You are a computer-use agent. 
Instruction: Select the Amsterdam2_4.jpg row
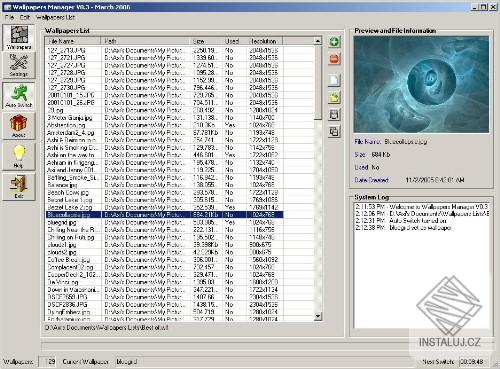coord(164,133)
